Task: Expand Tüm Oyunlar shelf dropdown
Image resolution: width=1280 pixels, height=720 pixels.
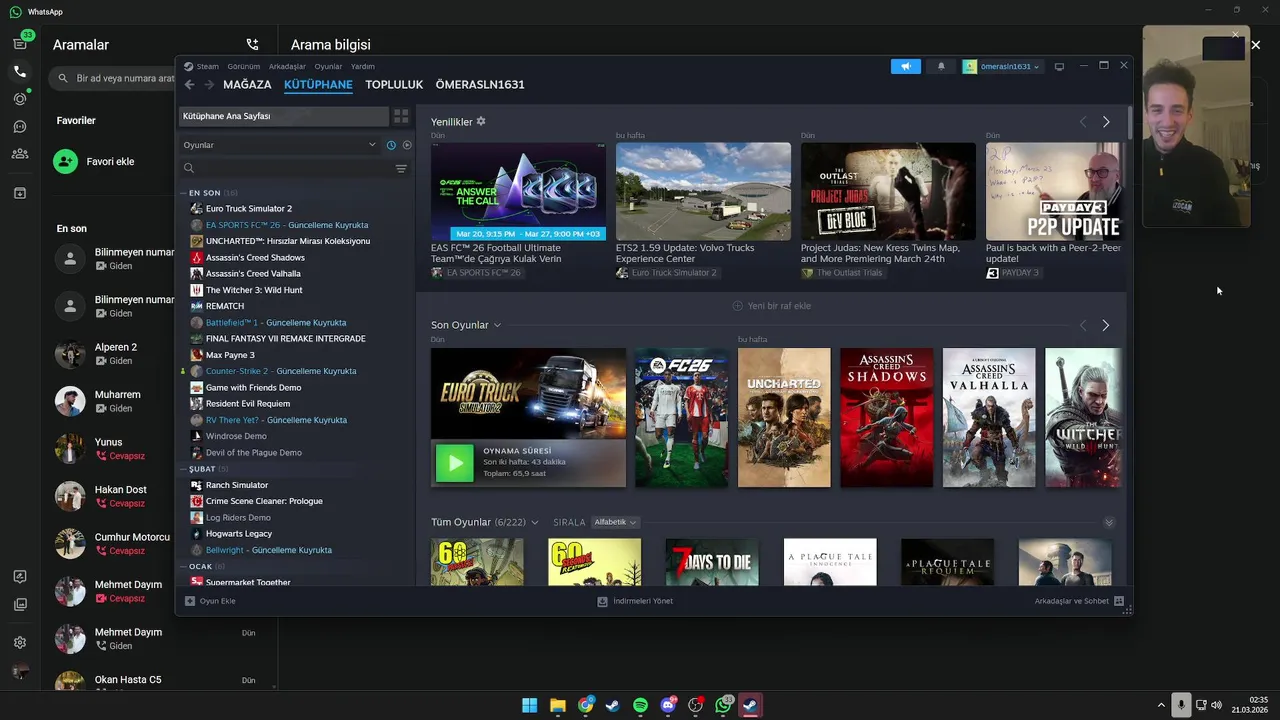Action: [x=535, y=523]
